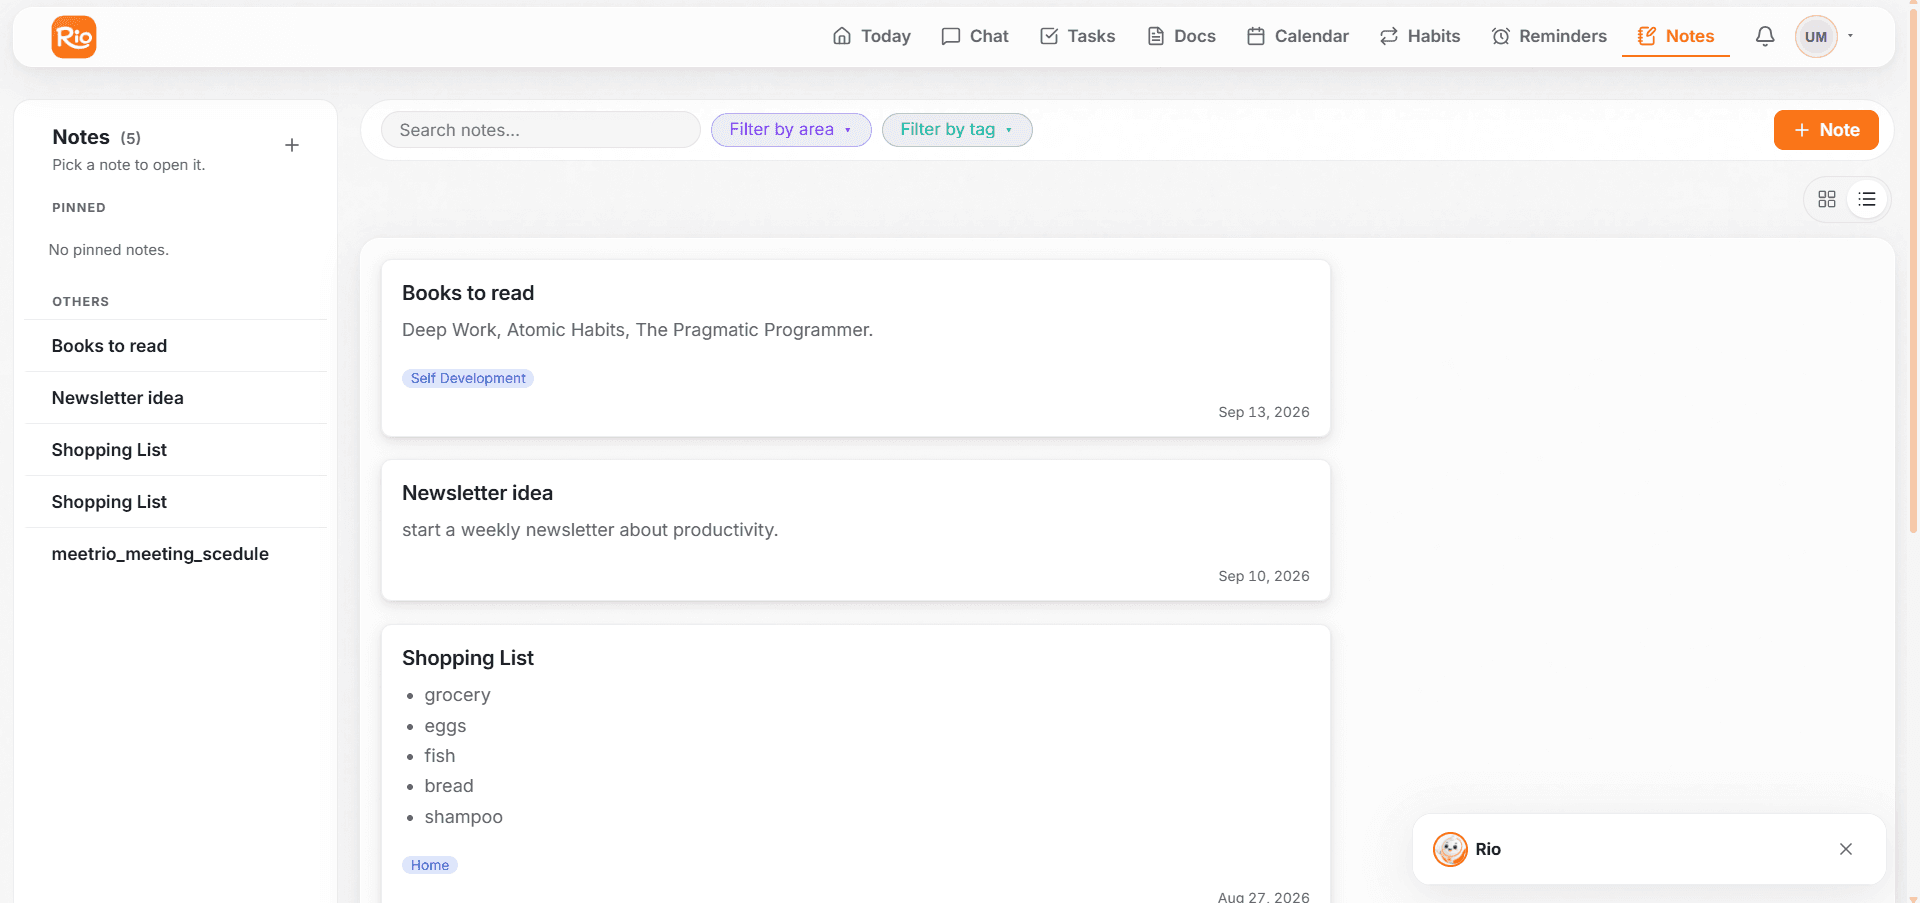Open the Docs tab
The width and height of the screenshot is (1920, 903).
1181,36
